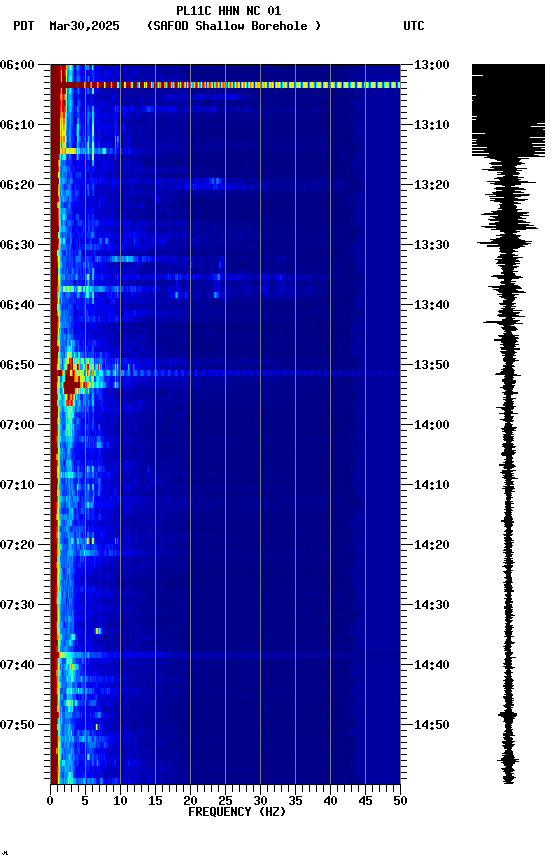Click the station title PL11C HHN NC 01

(x=228, y=10)
